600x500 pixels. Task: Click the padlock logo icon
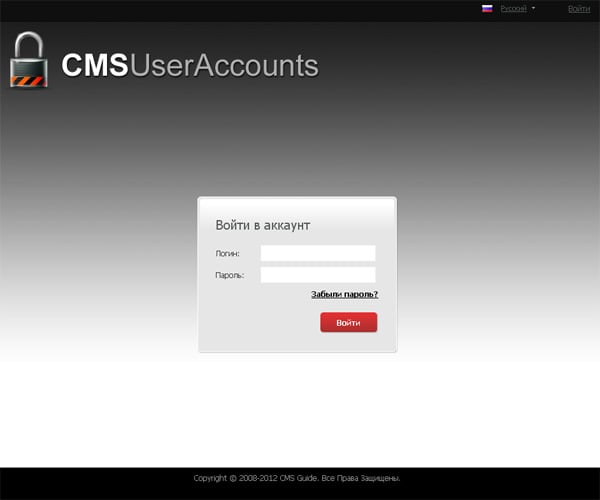click(x=29, y=61)
